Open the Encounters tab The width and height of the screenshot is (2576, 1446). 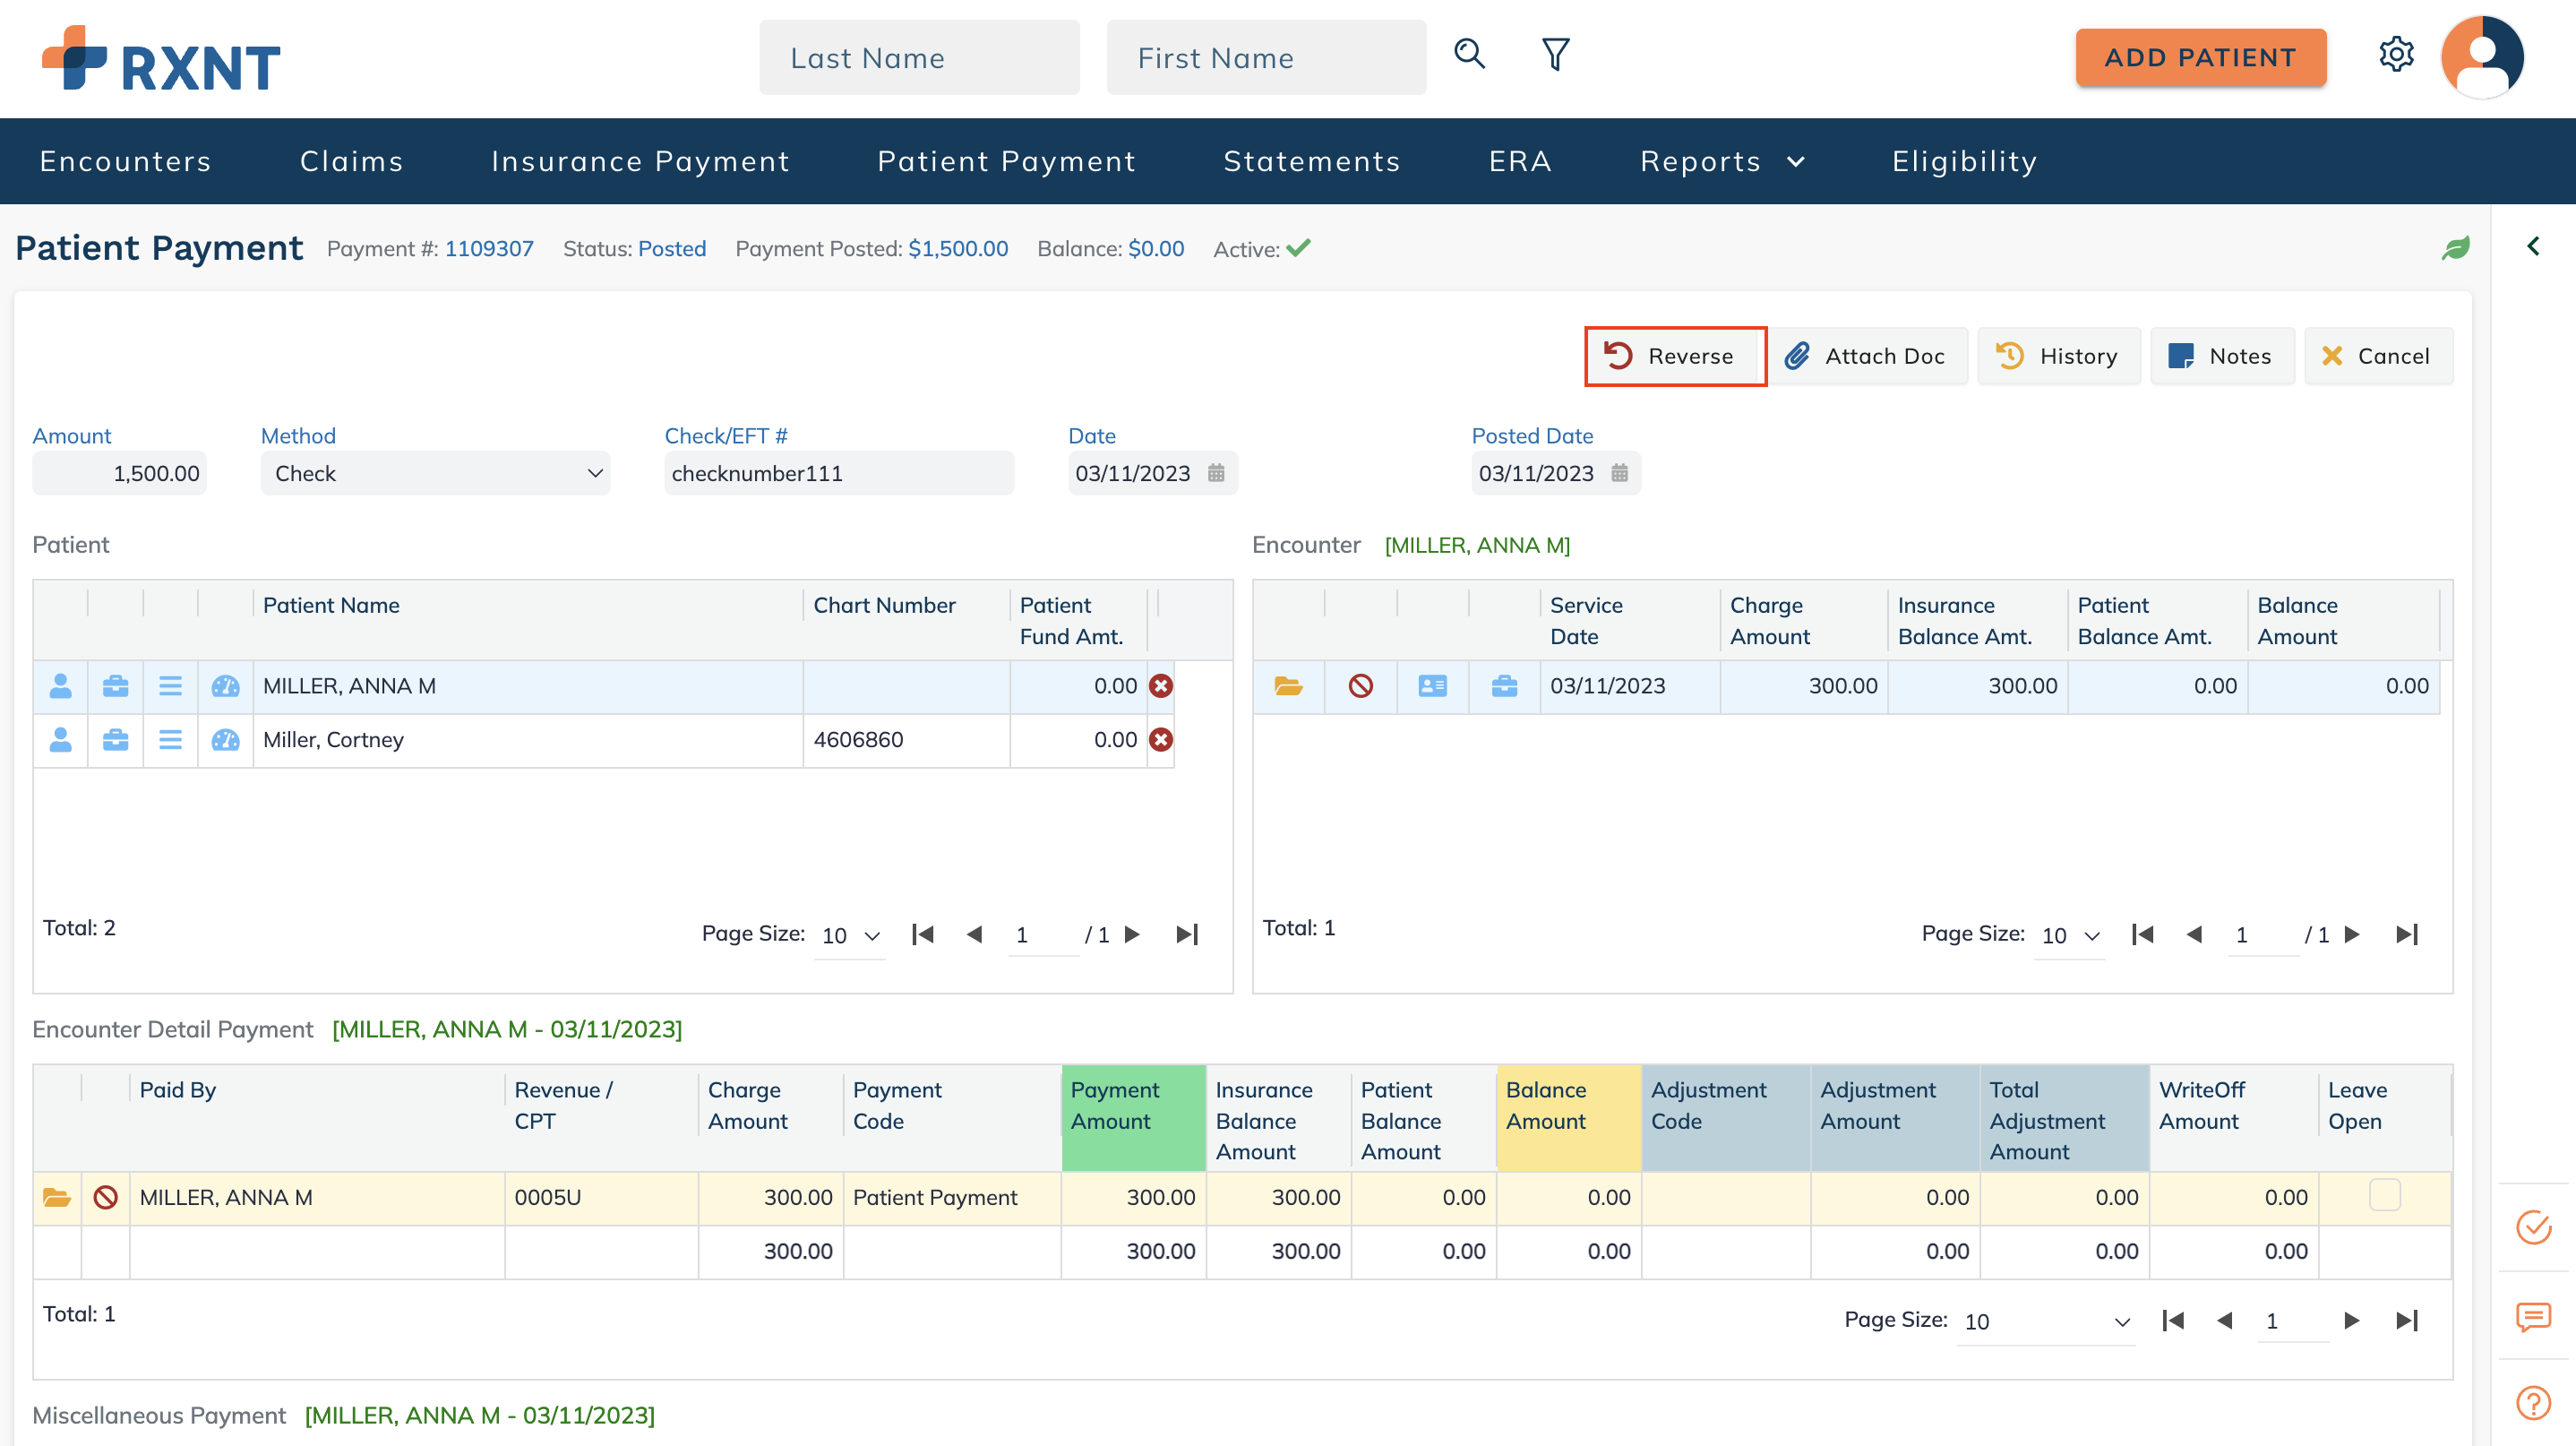pos(126,161)
